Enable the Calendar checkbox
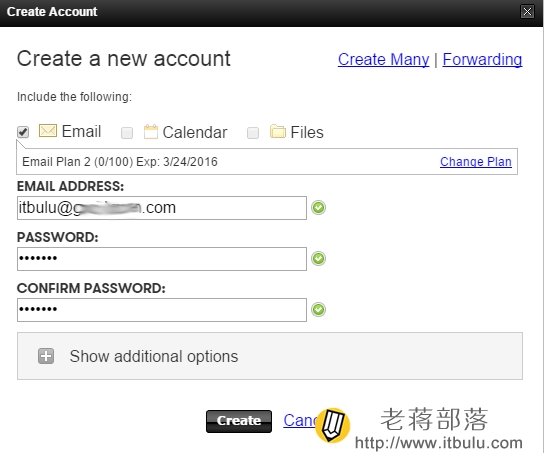 point(127,133)
